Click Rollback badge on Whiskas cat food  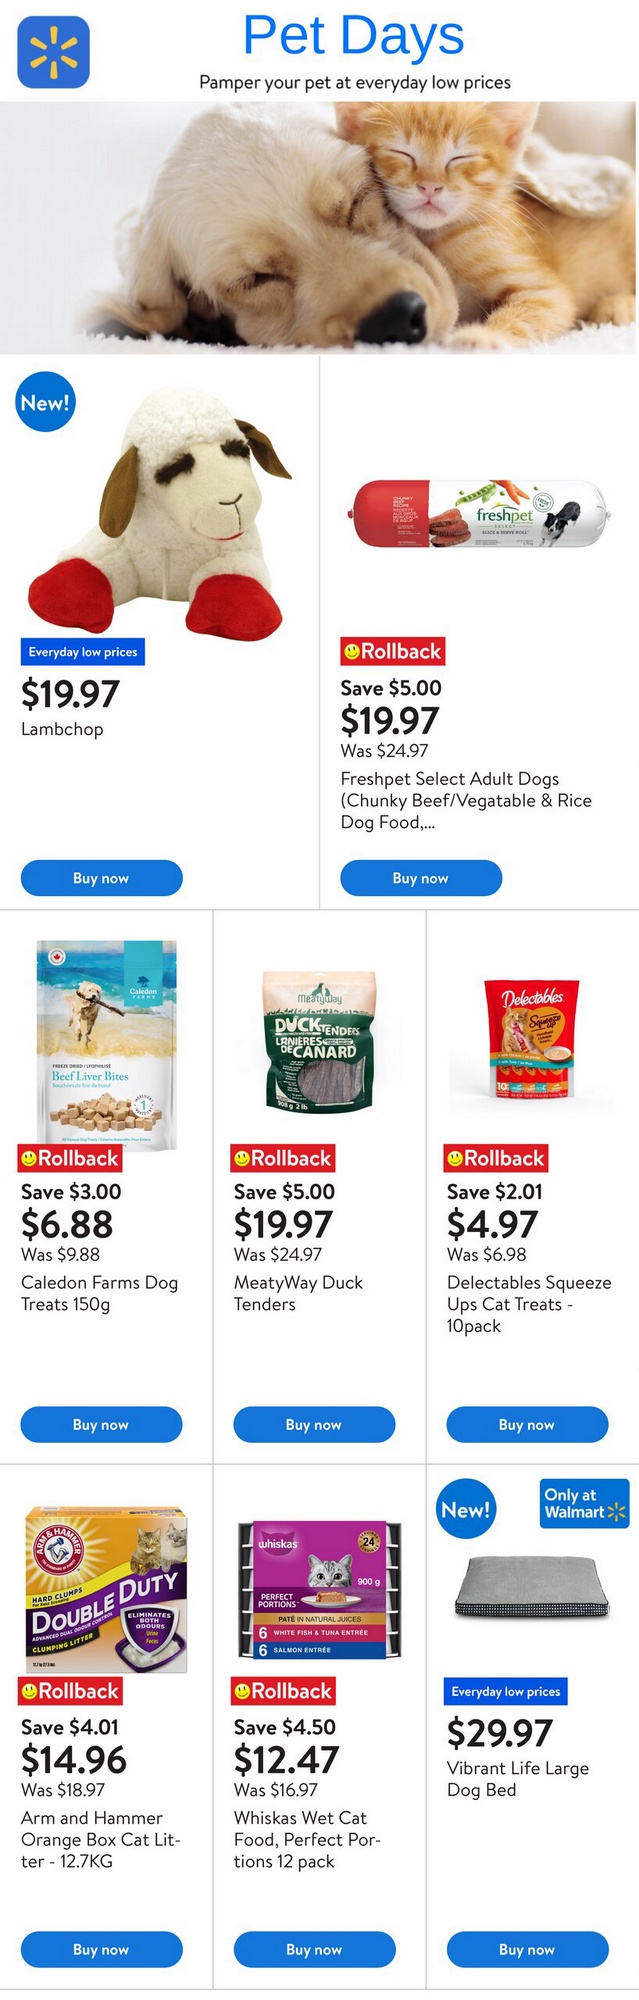coord(283,1691)
